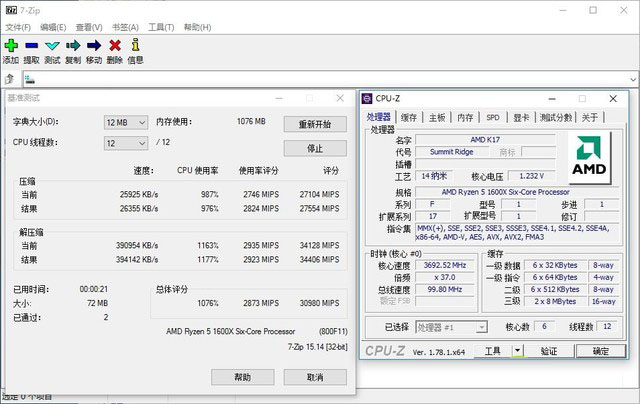This screenshot has width=640, height=404.
Task: Open the 编辑(E) menu
Action: coord(53,27)
